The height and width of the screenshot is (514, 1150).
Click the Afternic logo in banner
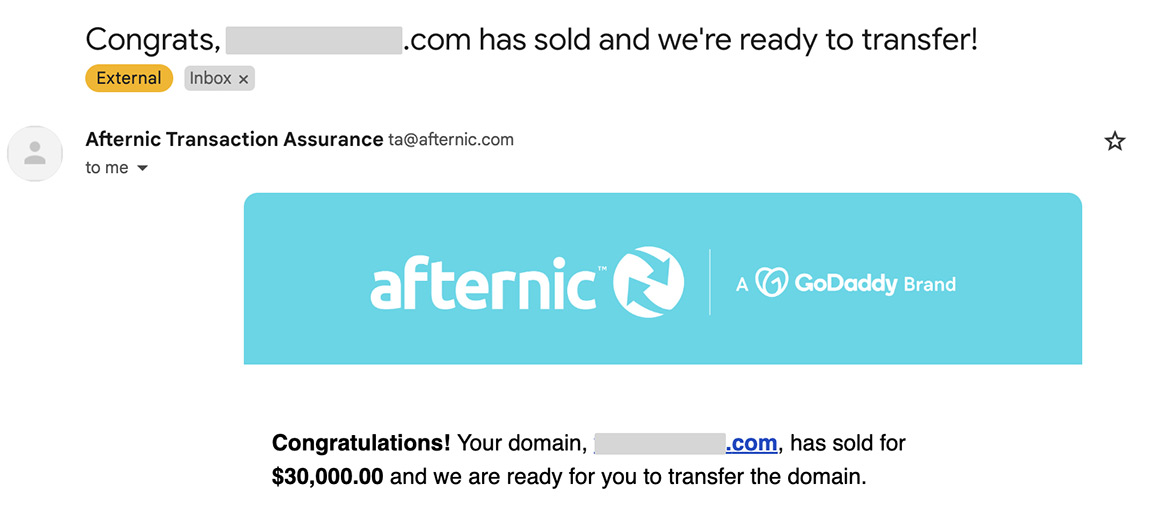tap(527, 284)
